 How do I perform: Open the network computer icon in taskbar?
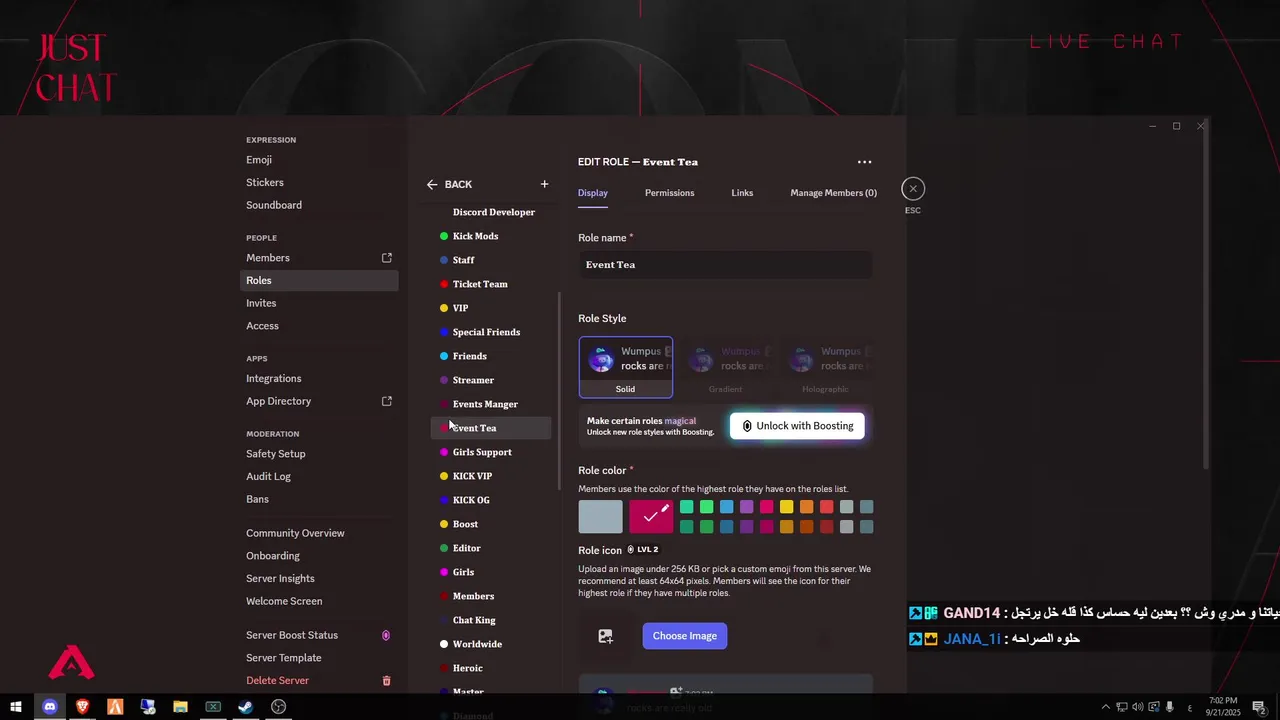148,707
